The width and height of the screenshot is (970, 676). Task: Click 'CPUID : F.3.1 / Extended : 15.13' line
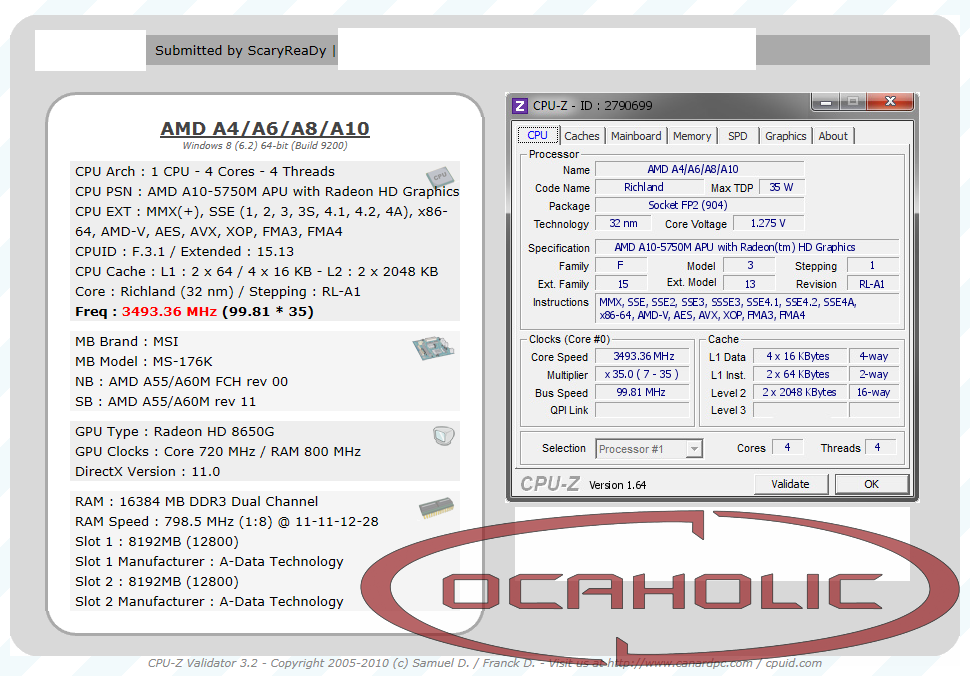[x=184, y=252]
